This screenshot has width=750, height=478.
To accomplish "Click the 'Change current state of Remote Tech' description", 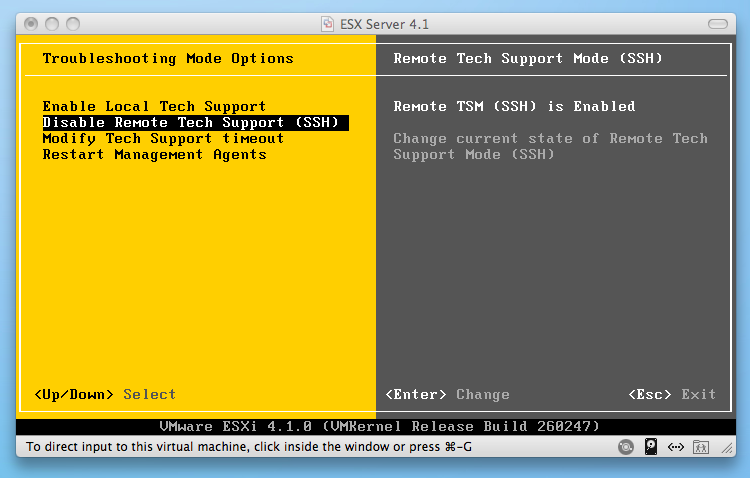I will pos(550,146).
